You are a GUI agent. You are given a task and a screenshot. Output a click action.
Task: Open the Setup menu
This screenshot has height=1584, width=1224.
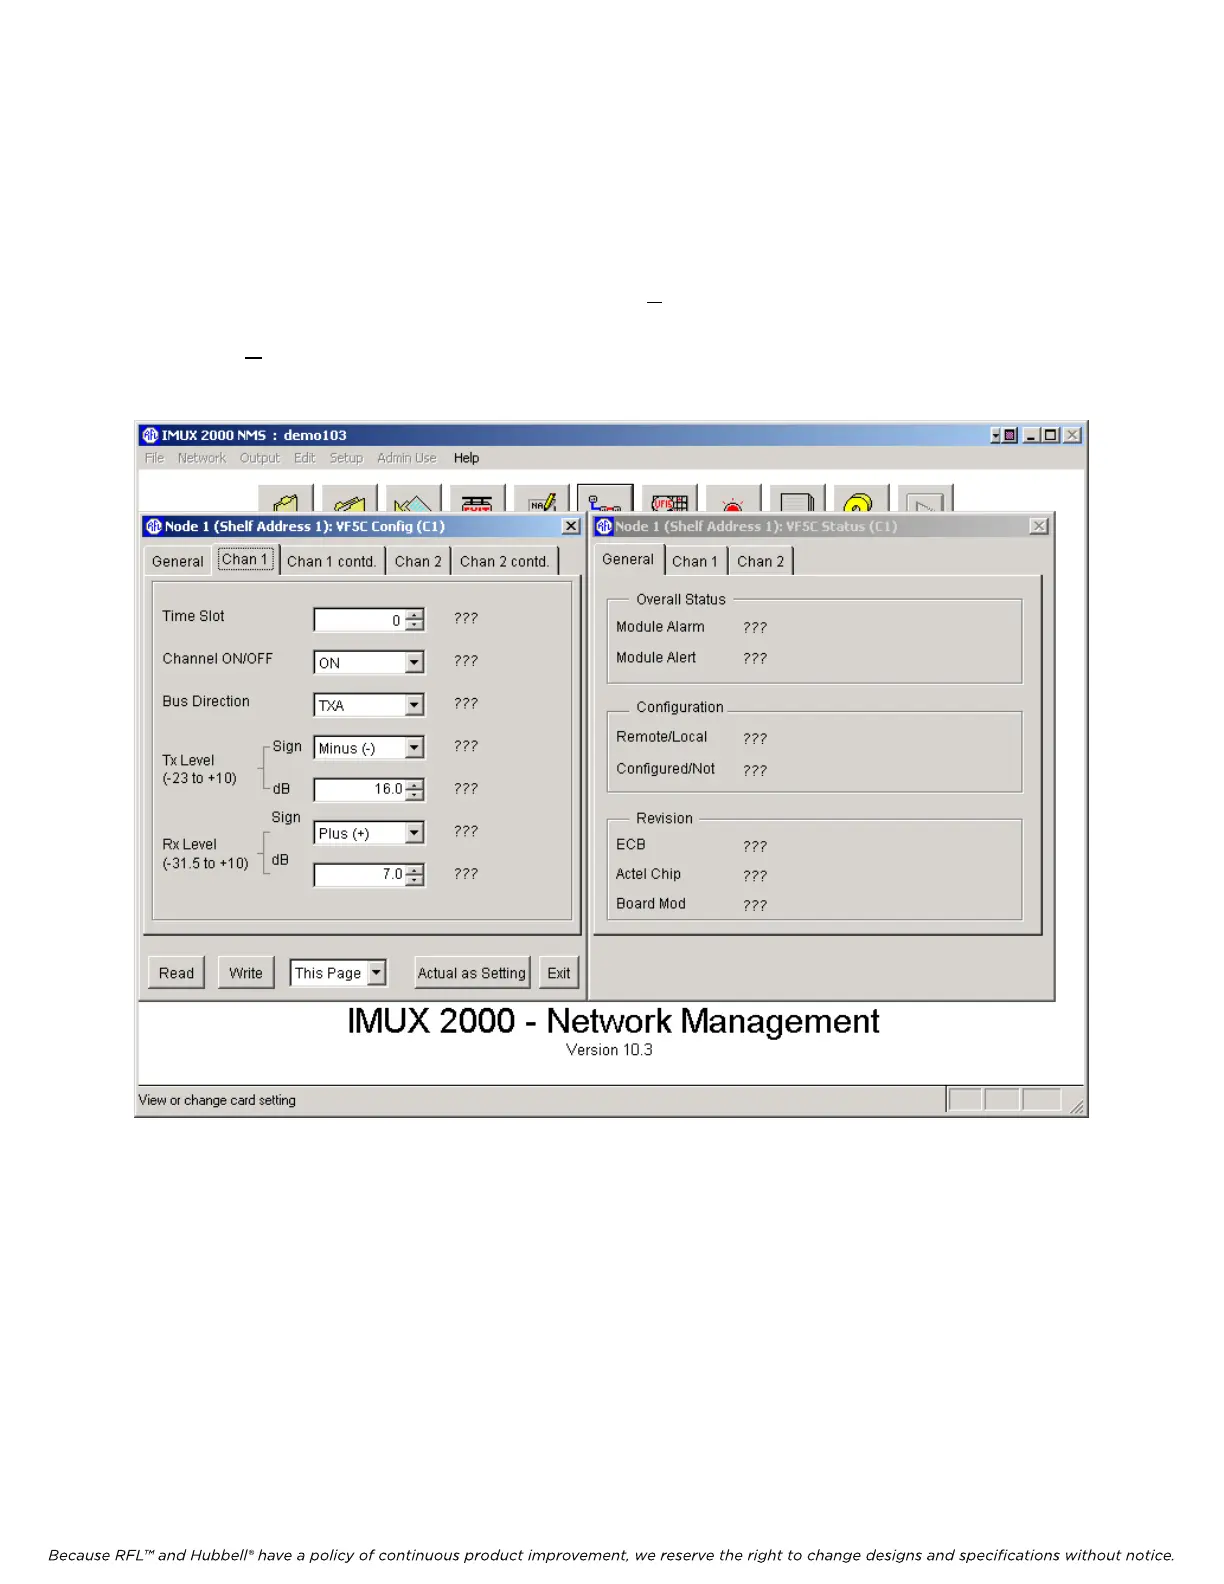click(x=346, y=458)
